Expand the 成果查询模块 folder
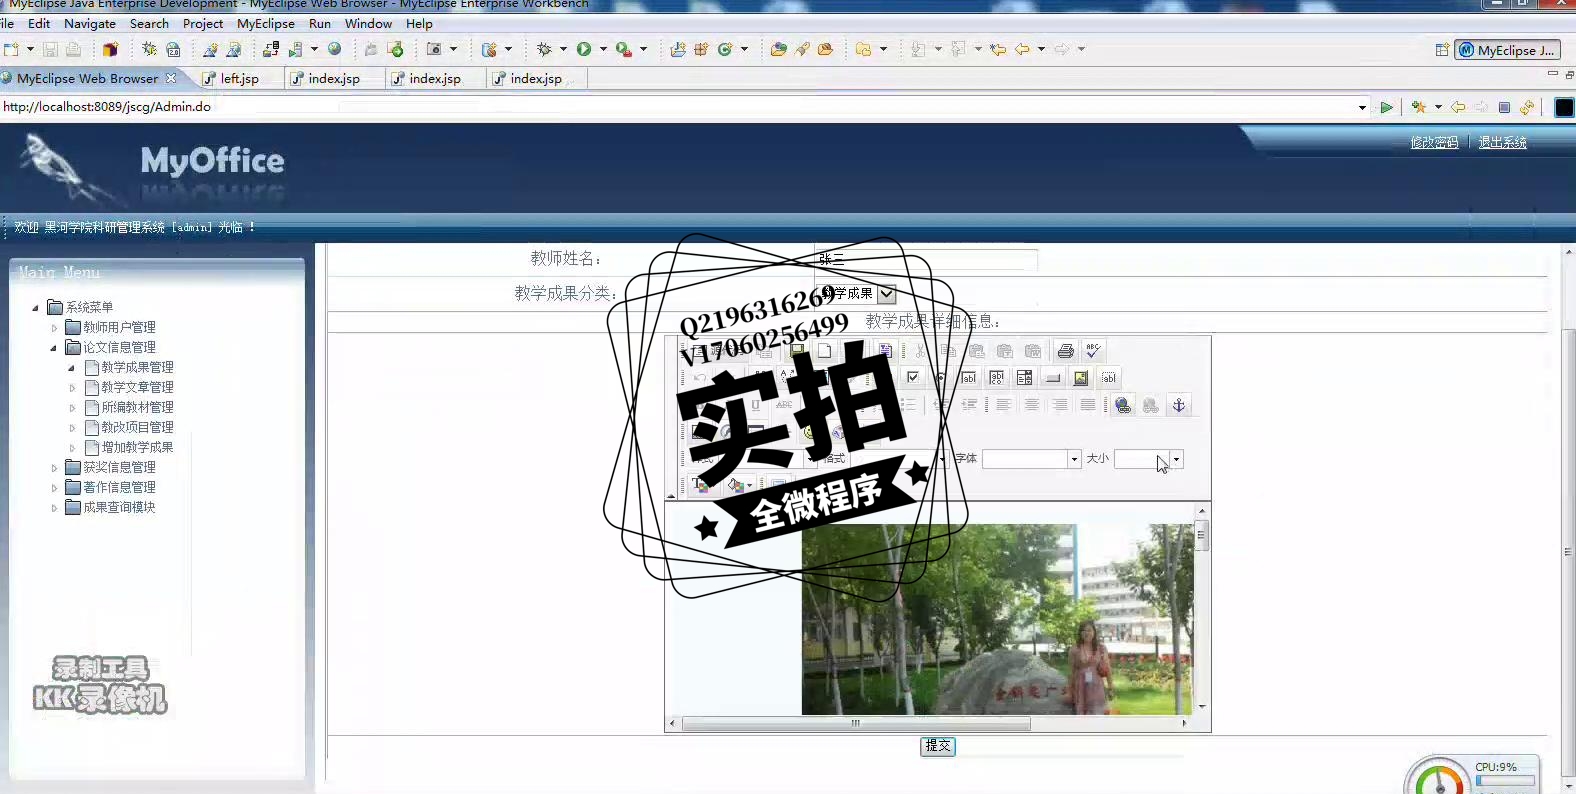 pyautogui.click(x=54, y=507)
